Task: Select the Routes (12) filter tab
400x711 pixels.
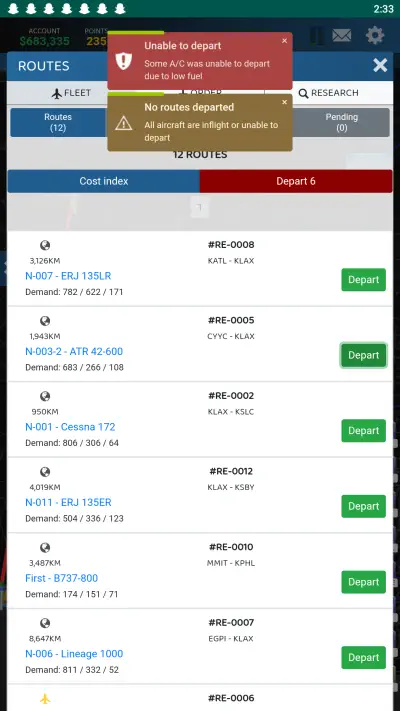Action: click(58, 122)
